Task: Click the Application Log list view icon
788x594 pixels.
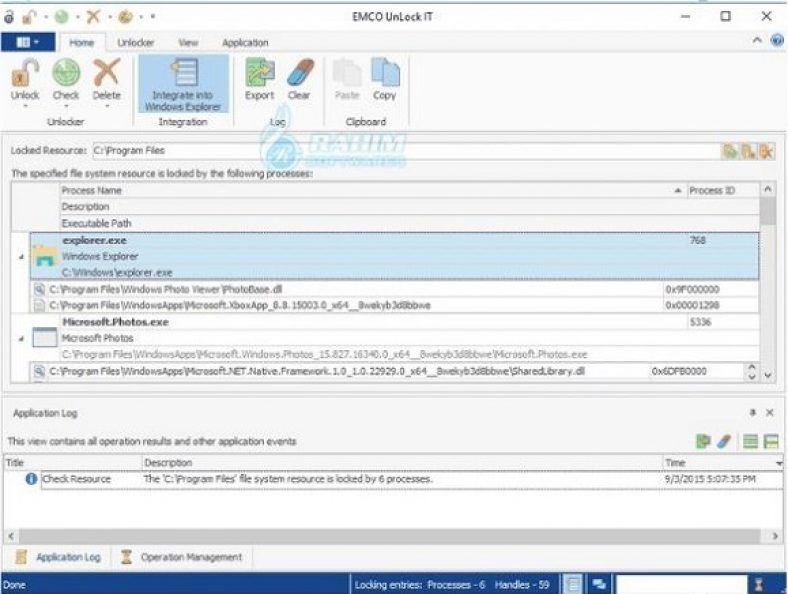Action: coord(750,441)
